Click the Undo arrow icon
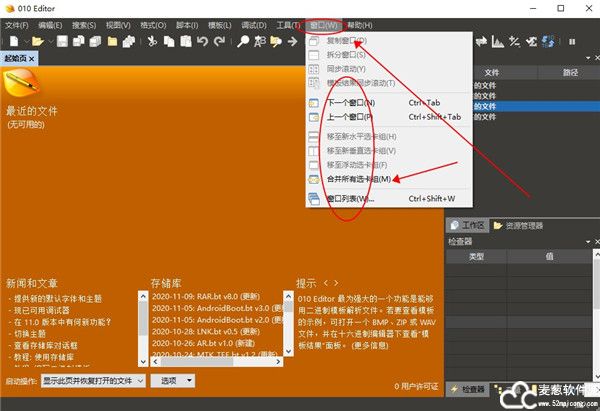 tap(202, 41)
